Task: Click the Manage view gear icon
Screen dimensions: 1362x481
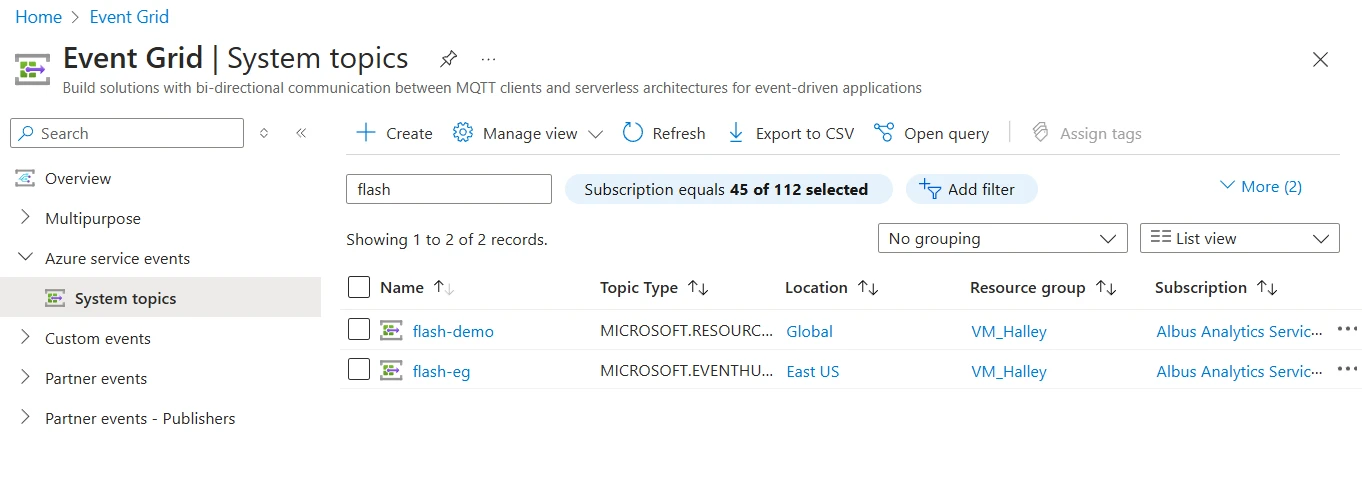Action: point(462,133)
